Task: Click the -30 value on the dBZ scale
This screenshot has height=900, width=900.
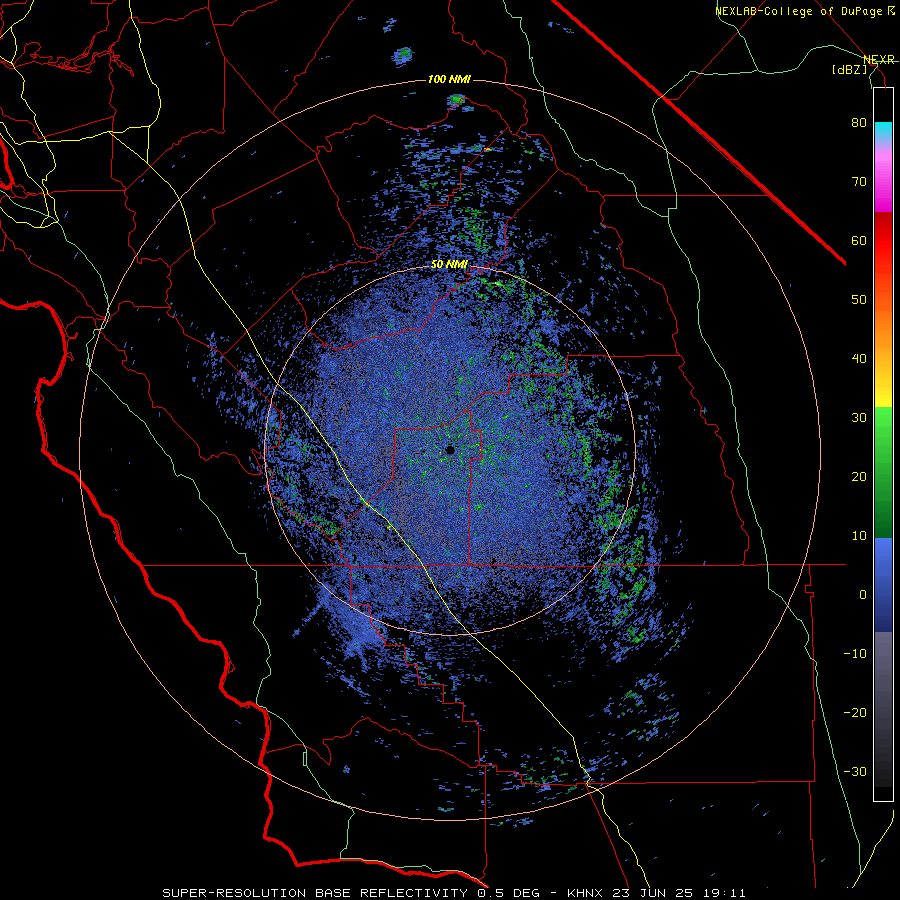Action: pos(855,771)
